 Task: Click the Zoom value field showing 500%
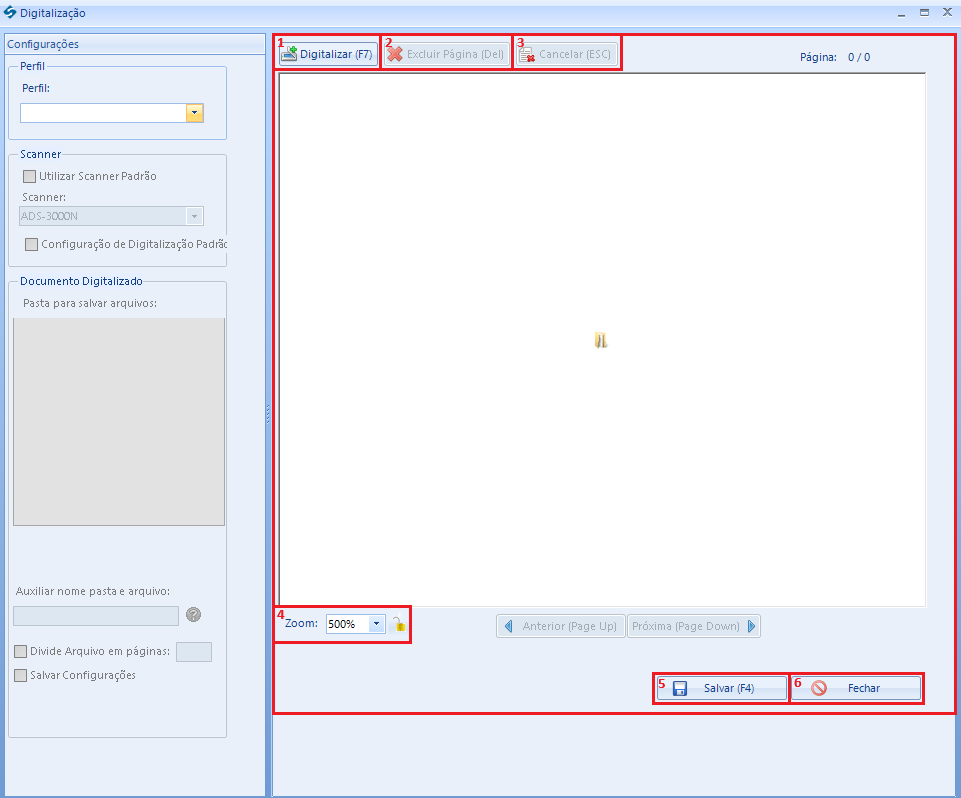coord(348,624)
